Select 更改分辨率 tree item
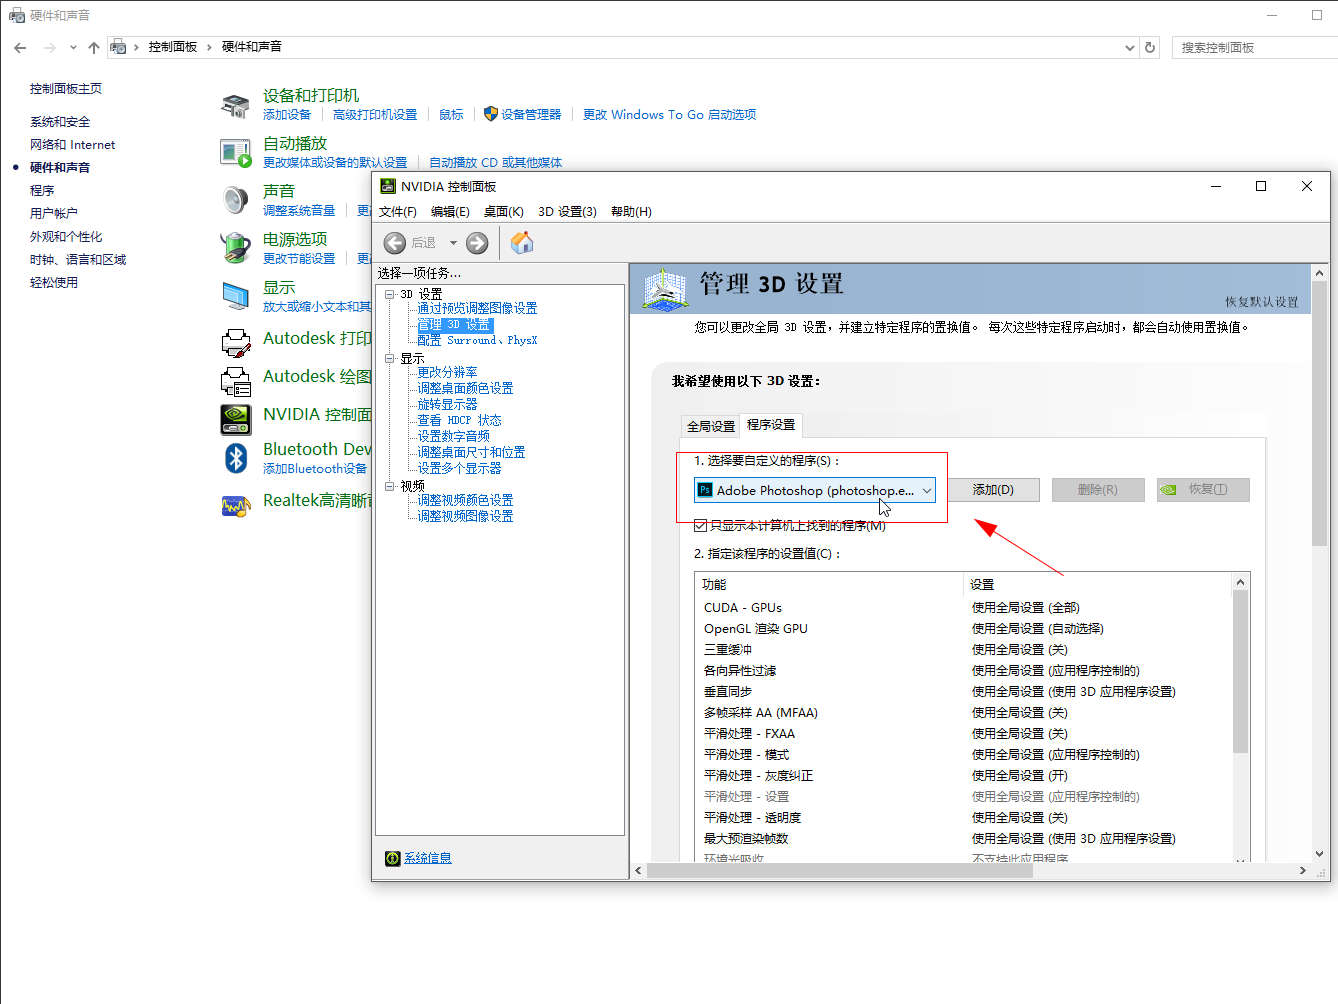 pyautogui.click(x=447, y=372)
